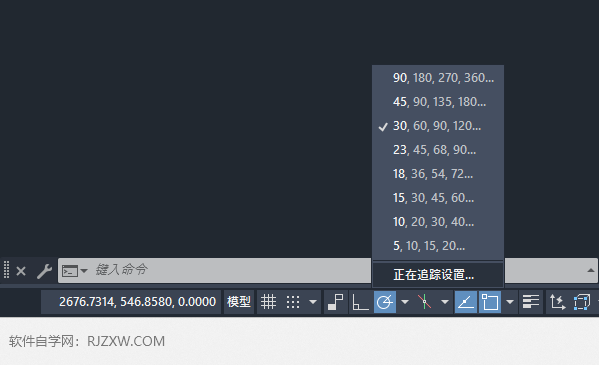
Task: Expand command history arrow
Action: [591, 270]
